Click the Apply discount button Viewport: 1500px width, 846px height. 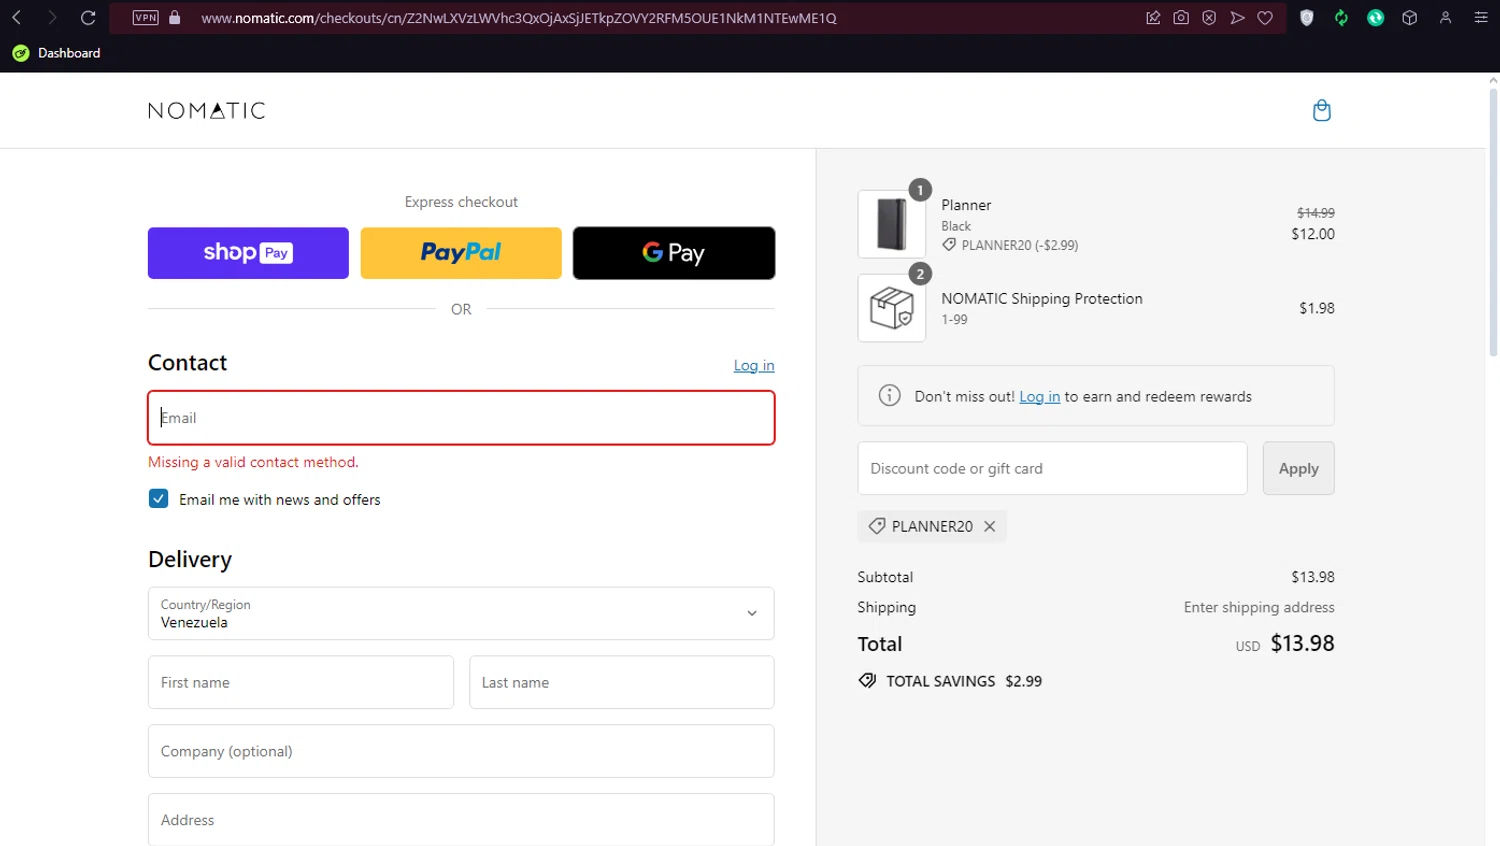pyautogui.click(x=1298, y=468)
